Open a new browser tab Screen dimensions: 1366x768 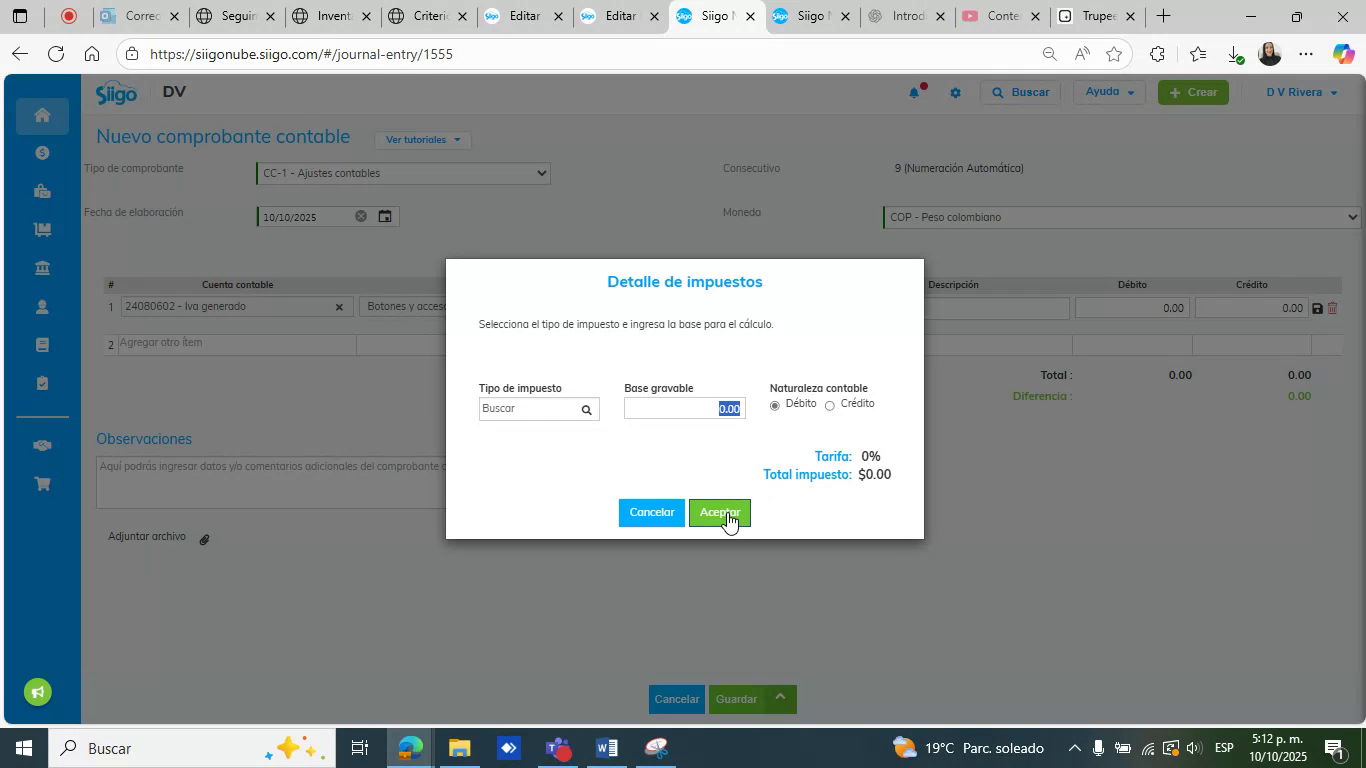click(1163, 16)
